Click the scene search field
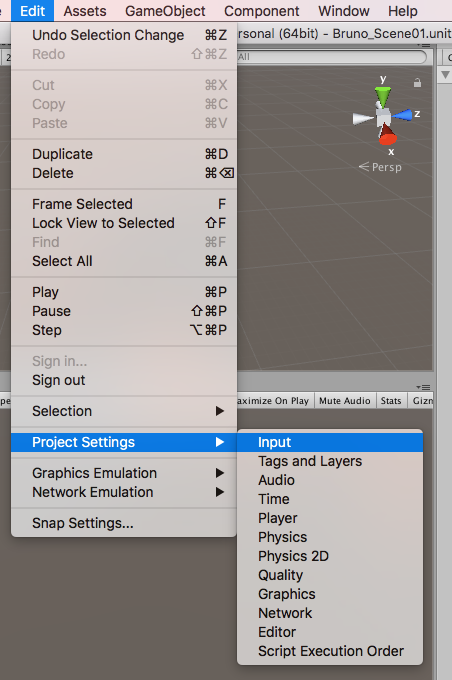 pos(332,57)
